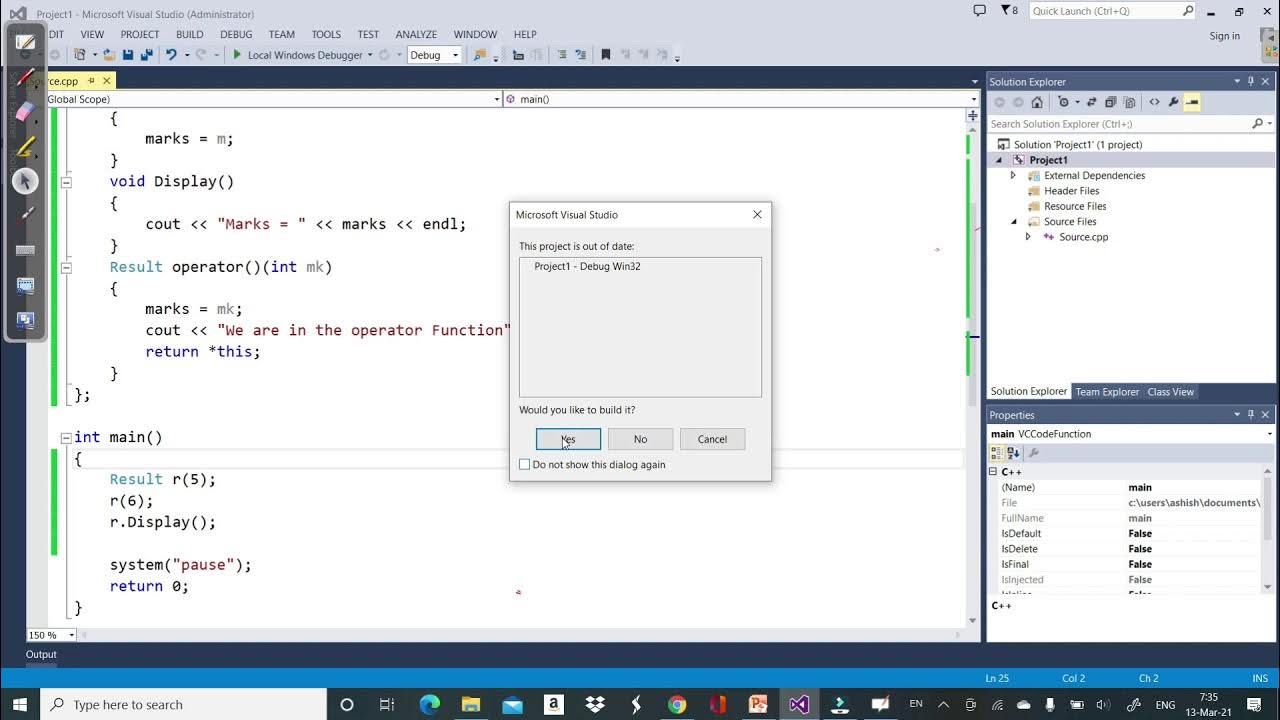Viewport: 1280px width, 720px height.
Task: Select Header Files folder
Action: pos(1071,191)
